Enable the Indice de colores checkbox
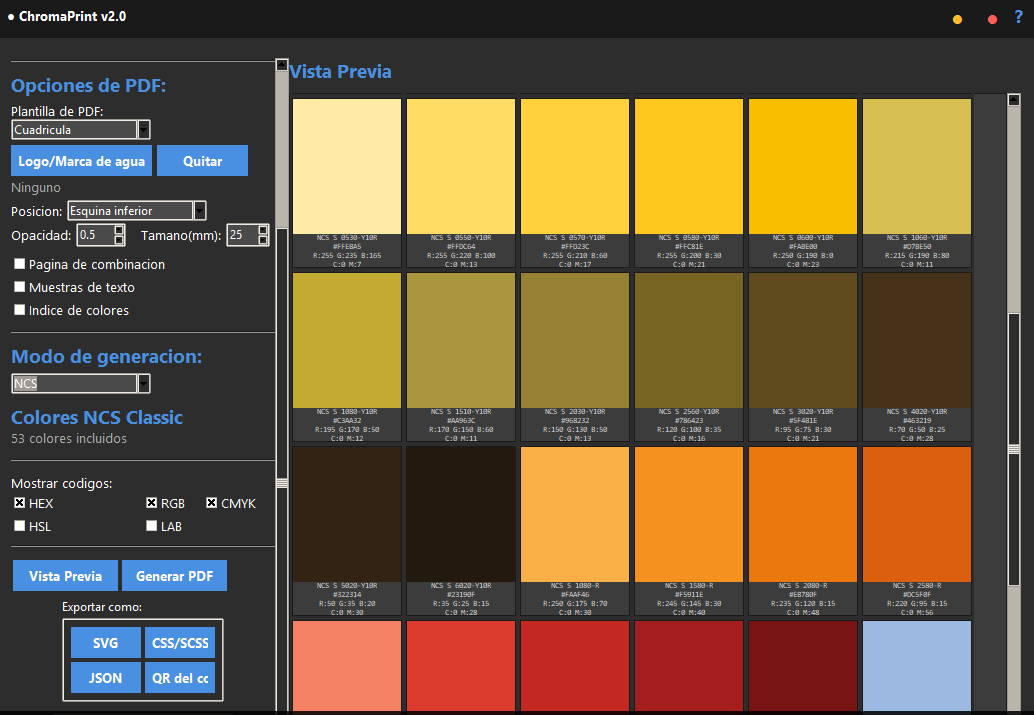 [20, 309]
